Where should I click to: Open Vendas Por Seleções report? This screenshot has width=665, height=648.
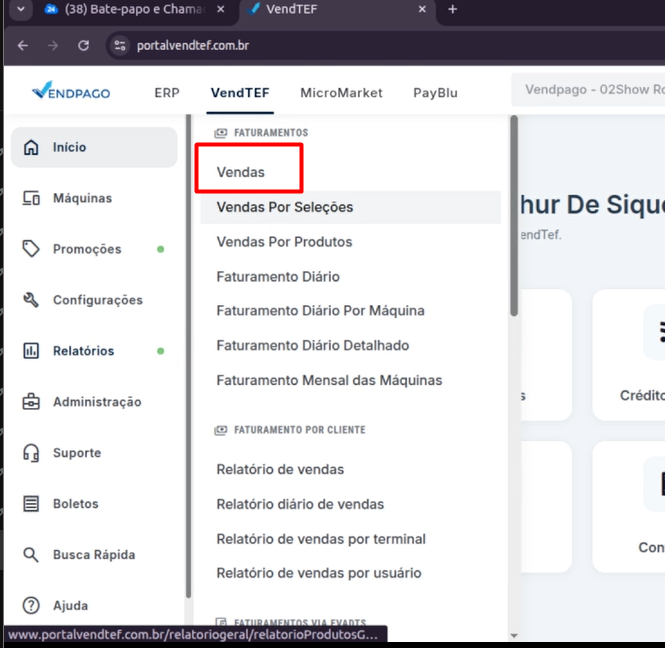(350, 207)
